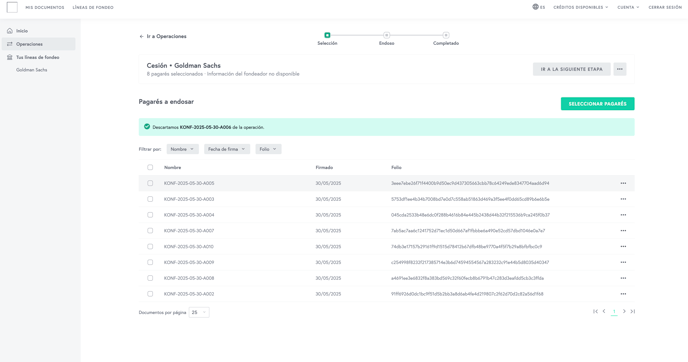Go to next page arrow
The height and width of the screenshot is (362, 688).
pyautogui.click(x=624, y=312)
